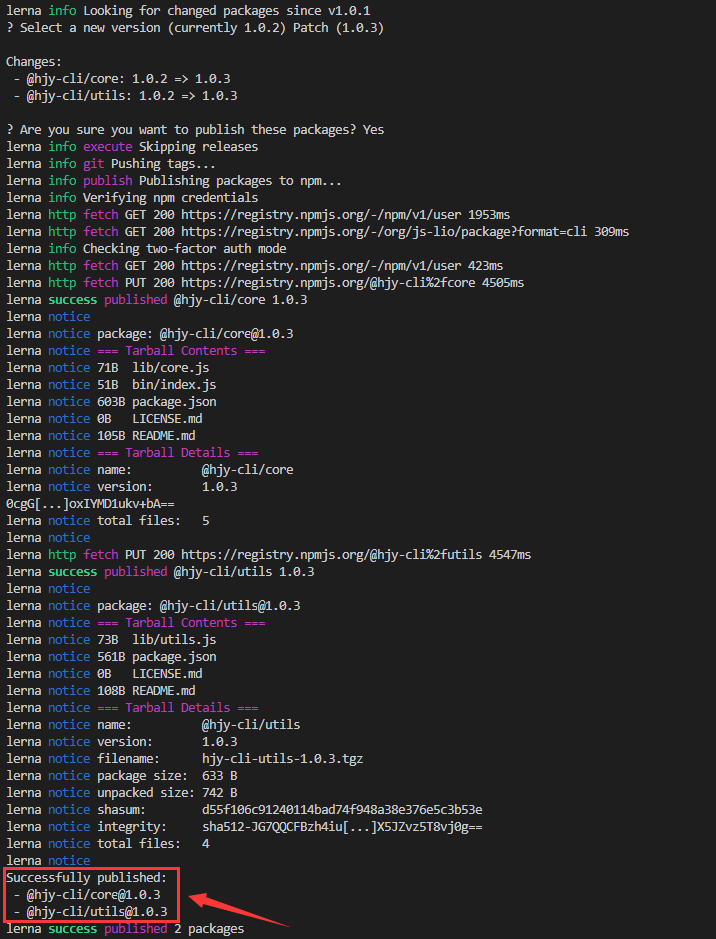Click 'Checking two-factor auth mode' line

[184, 249]
